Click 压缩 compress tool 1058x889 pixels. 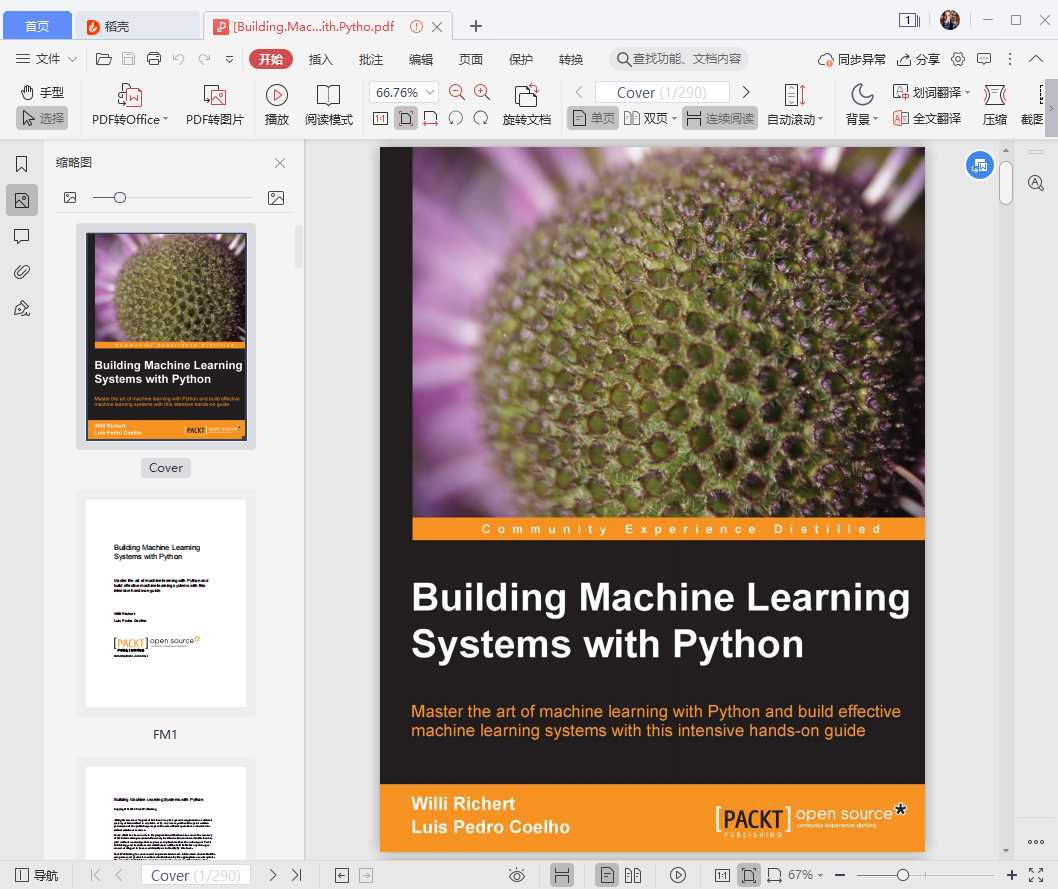tap(995, 105)
